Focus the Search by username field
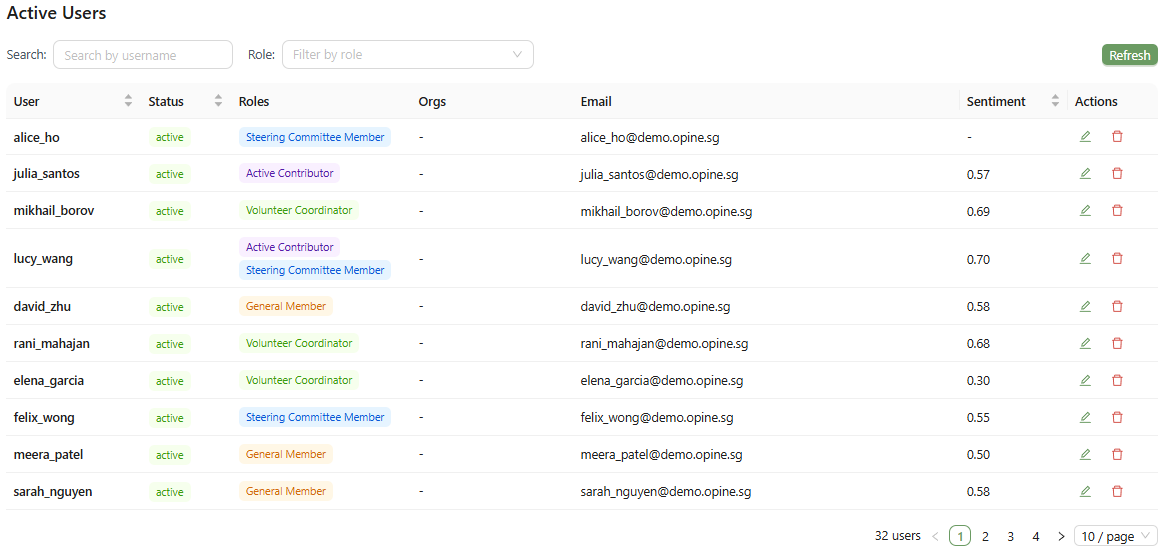Screen dimensions: 1167x558 pyautogui.click(x=143, y=54)
